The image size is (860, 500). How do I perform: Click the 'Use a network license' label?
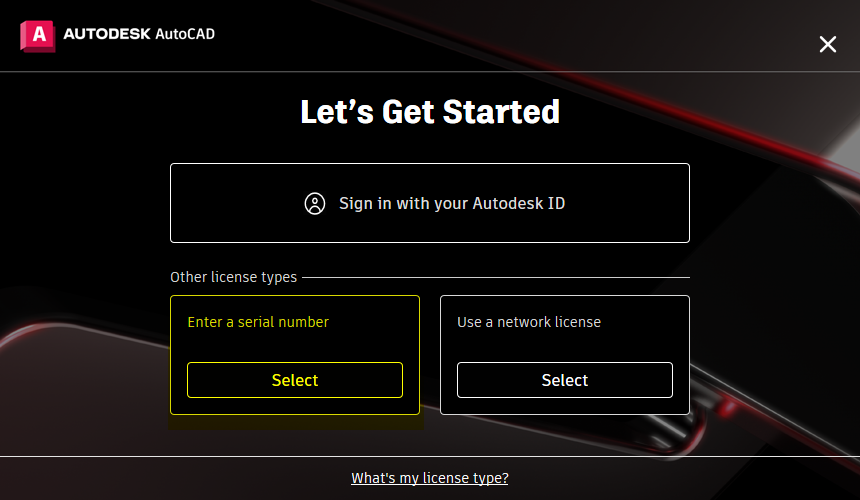[x=529, y=322]
